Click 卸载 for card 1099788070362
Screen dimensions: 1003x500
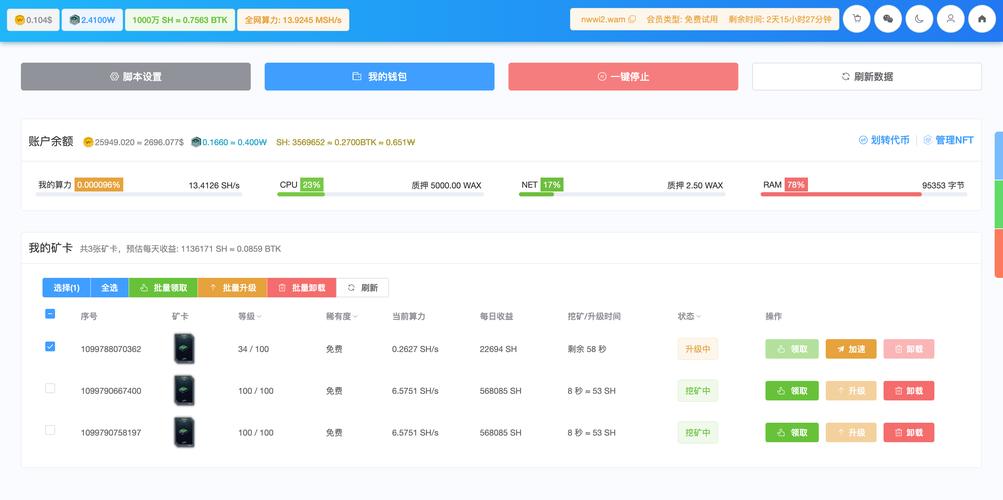pos(909,349)
